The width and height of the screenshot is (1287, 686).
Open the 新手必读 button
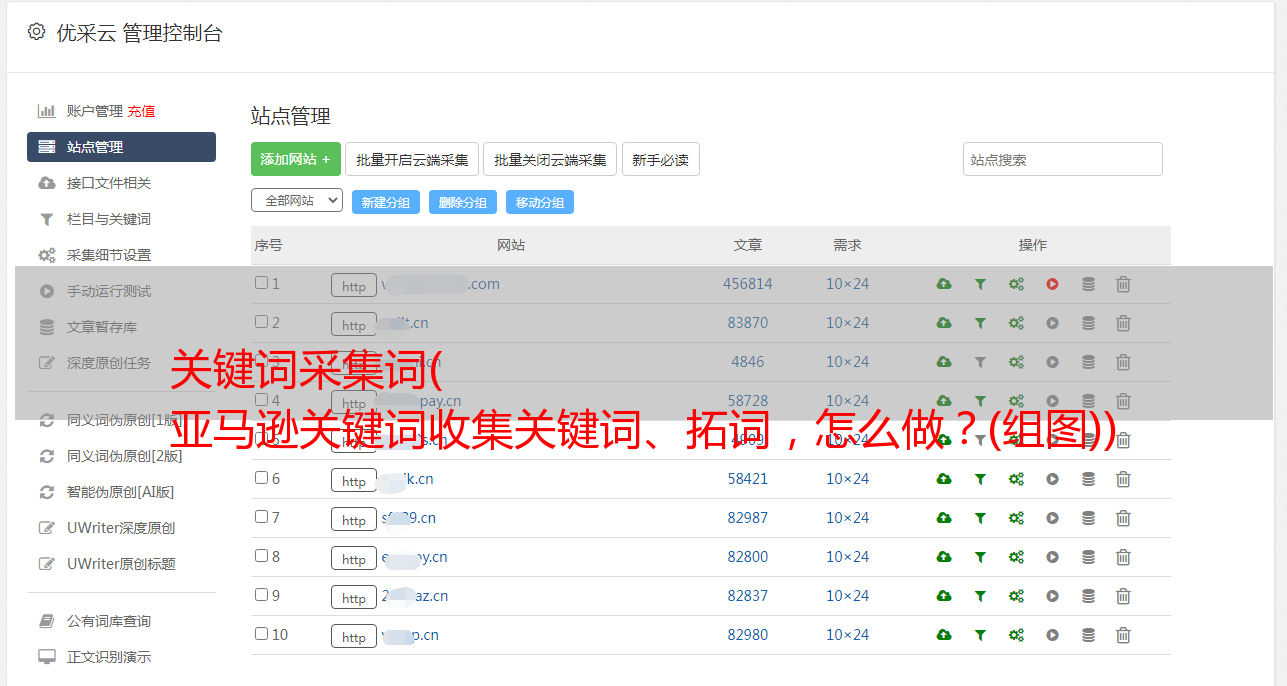(661, 159)
